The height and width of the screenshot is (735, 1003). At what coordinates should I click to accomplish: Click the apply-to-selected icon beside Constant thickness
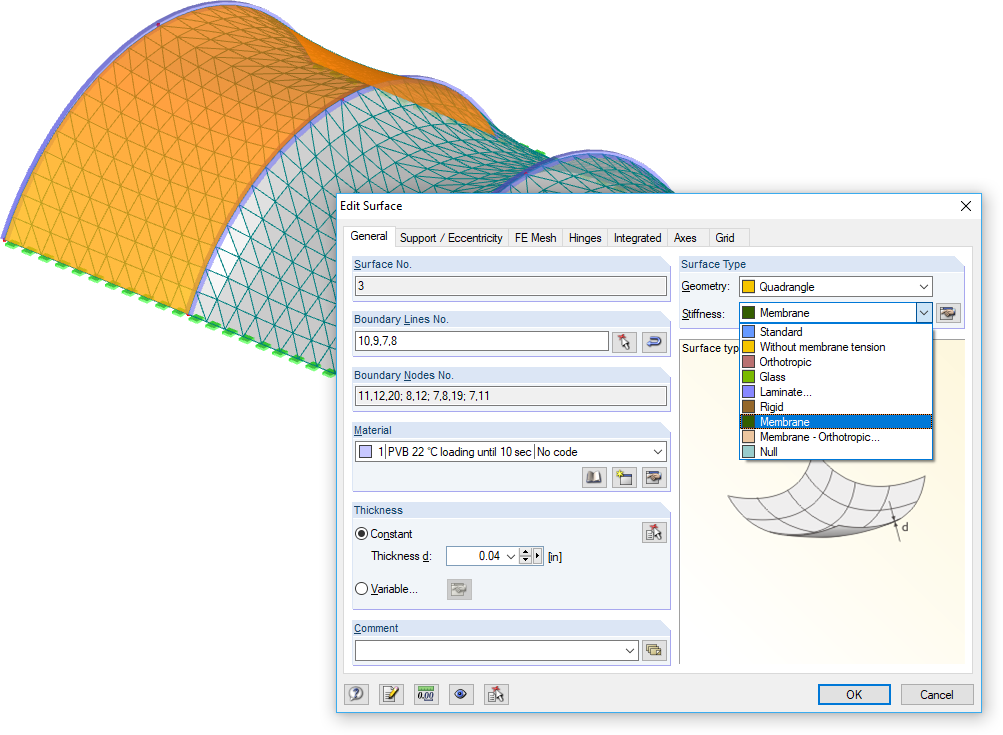pos(655,532)
